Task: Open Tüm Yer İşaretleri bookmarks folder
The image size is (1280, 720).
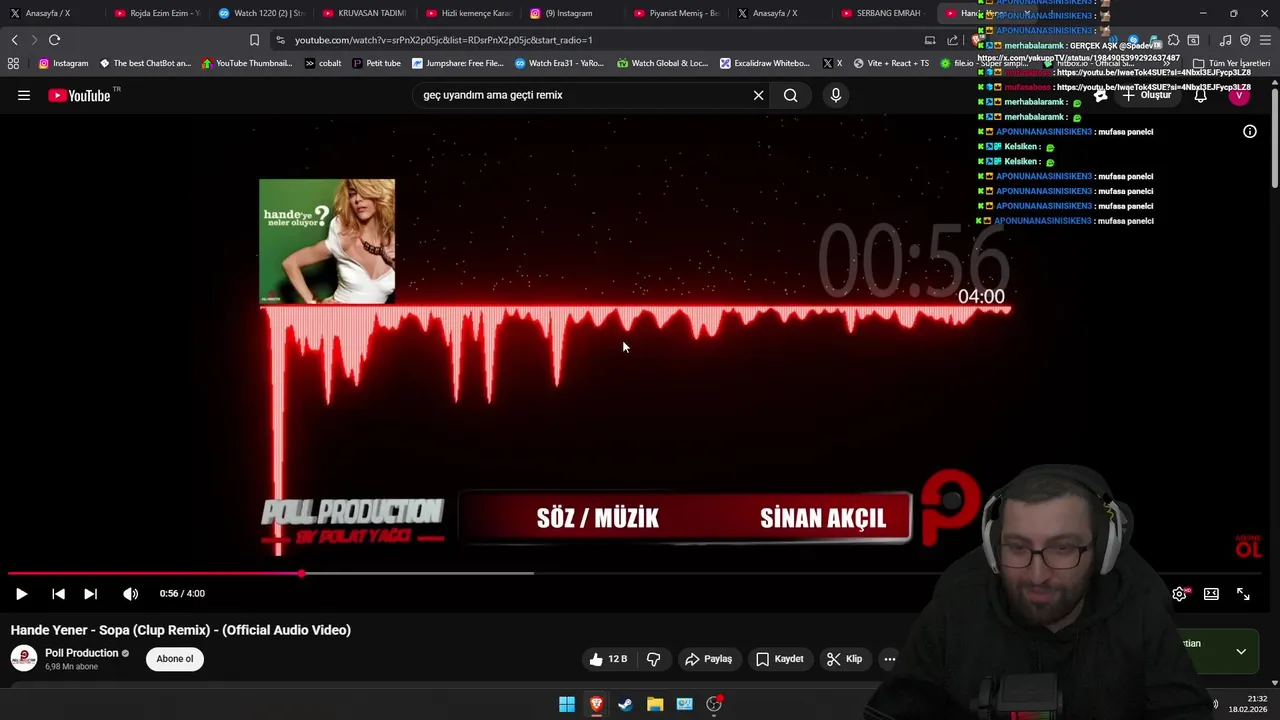Action: (x=1231, y=63)
